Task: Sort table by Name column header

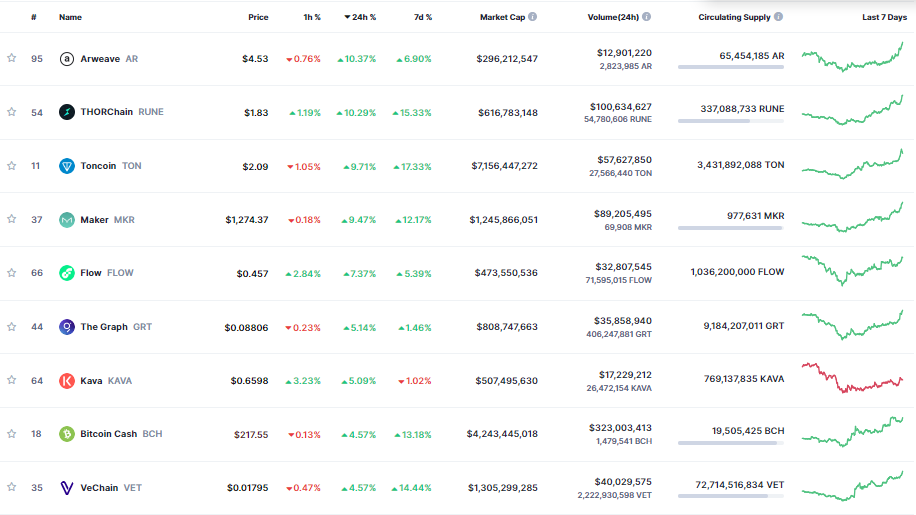Action: pyautogui.click(x=70, y=18)
